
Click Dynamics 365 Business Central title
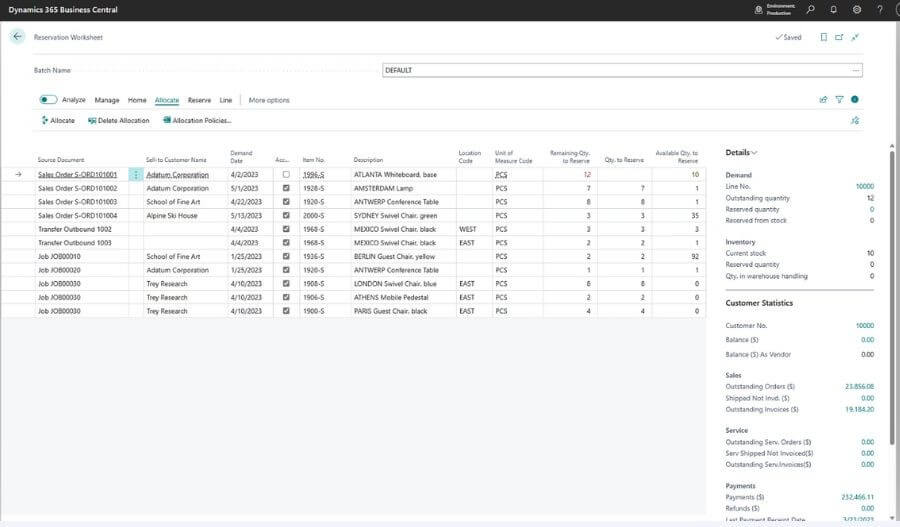tap(63, 10)
